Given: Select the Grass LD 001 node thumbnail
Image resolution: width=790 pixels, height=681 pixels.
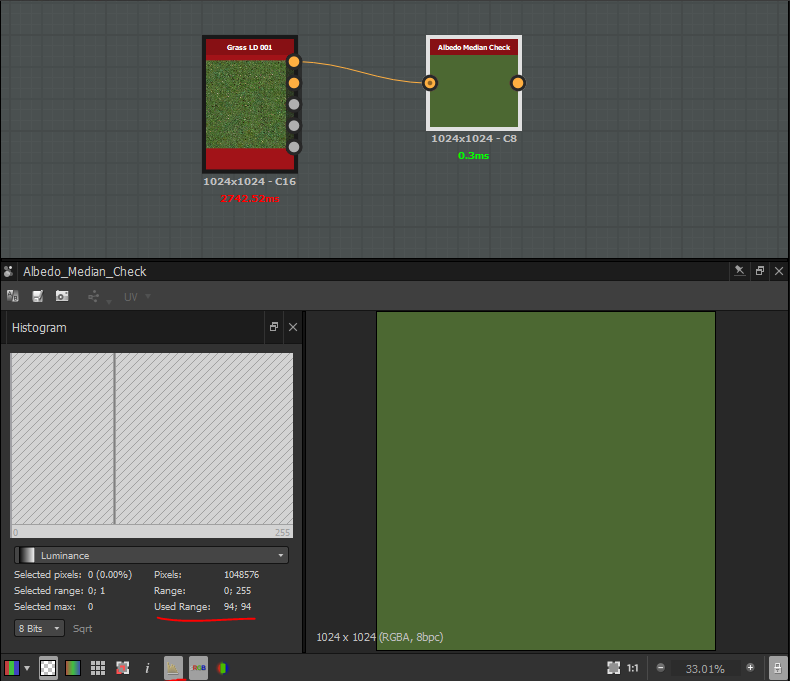Looking at the screenshot, I should coord(249,103).
